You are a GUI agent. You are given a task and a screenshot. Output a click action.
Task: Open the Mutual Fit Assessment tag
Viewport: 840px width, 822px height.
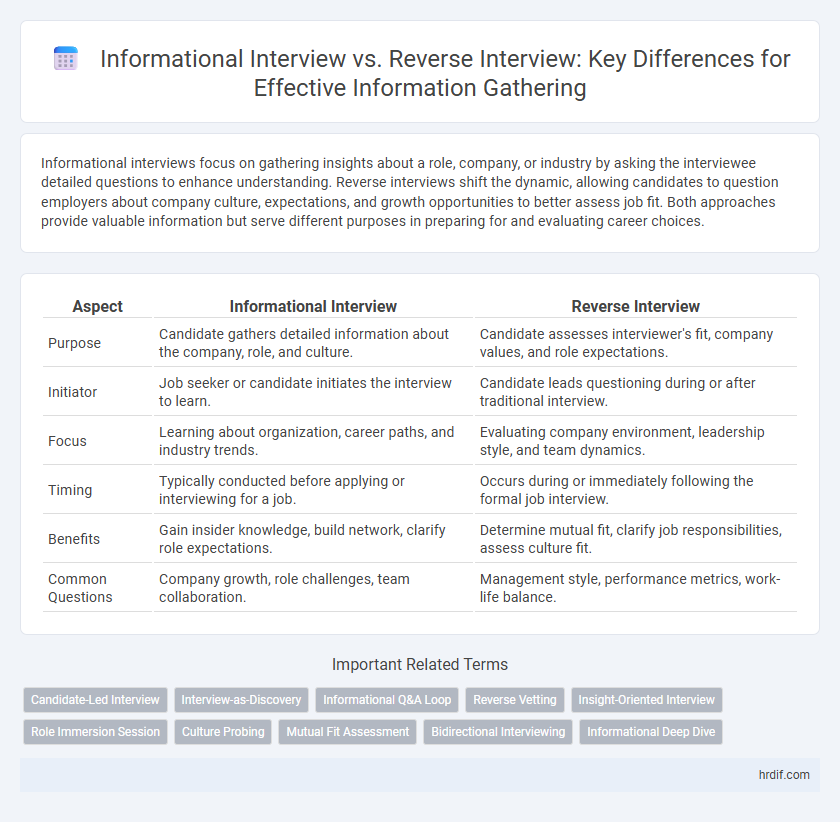tap(348, 732)
